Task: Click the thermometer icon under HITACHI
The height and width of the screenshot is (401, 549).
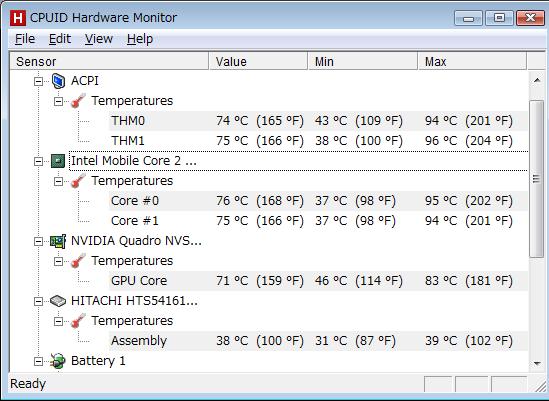Action: click(x=78, y=321)
